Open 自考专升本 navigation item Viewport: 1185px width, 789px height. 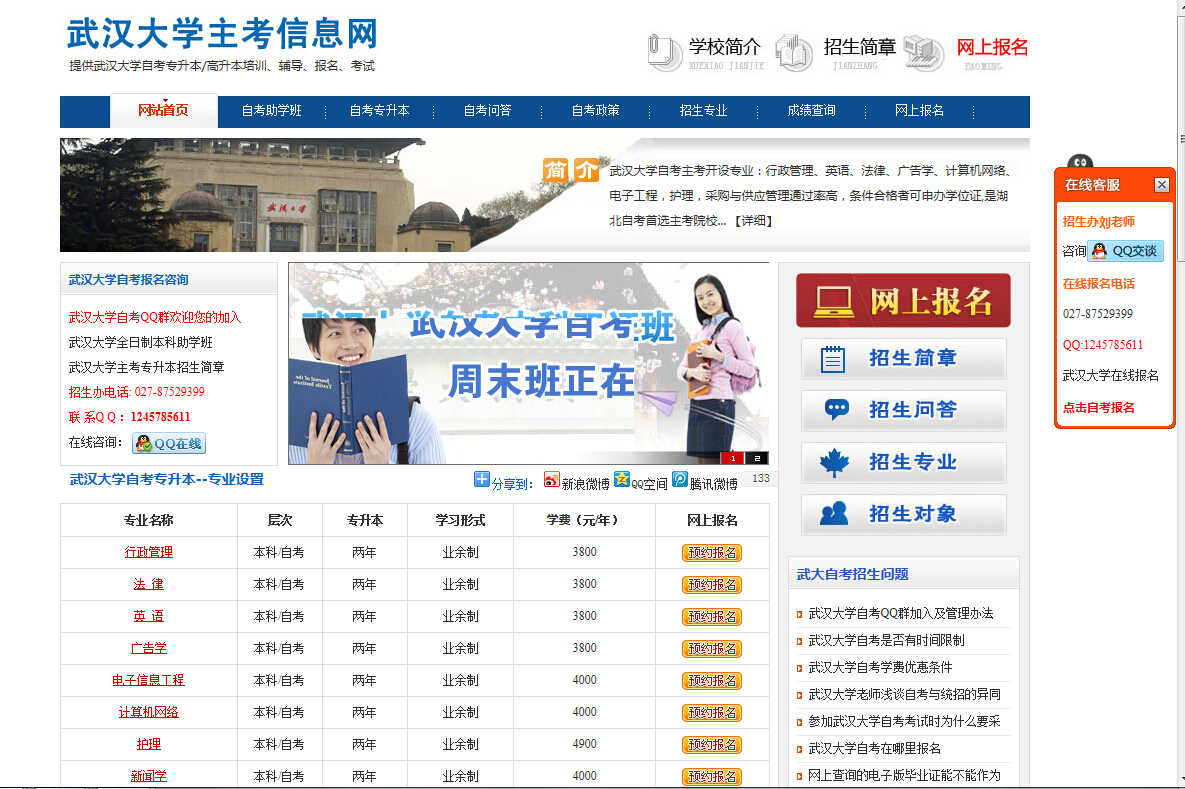coord(379,111)
